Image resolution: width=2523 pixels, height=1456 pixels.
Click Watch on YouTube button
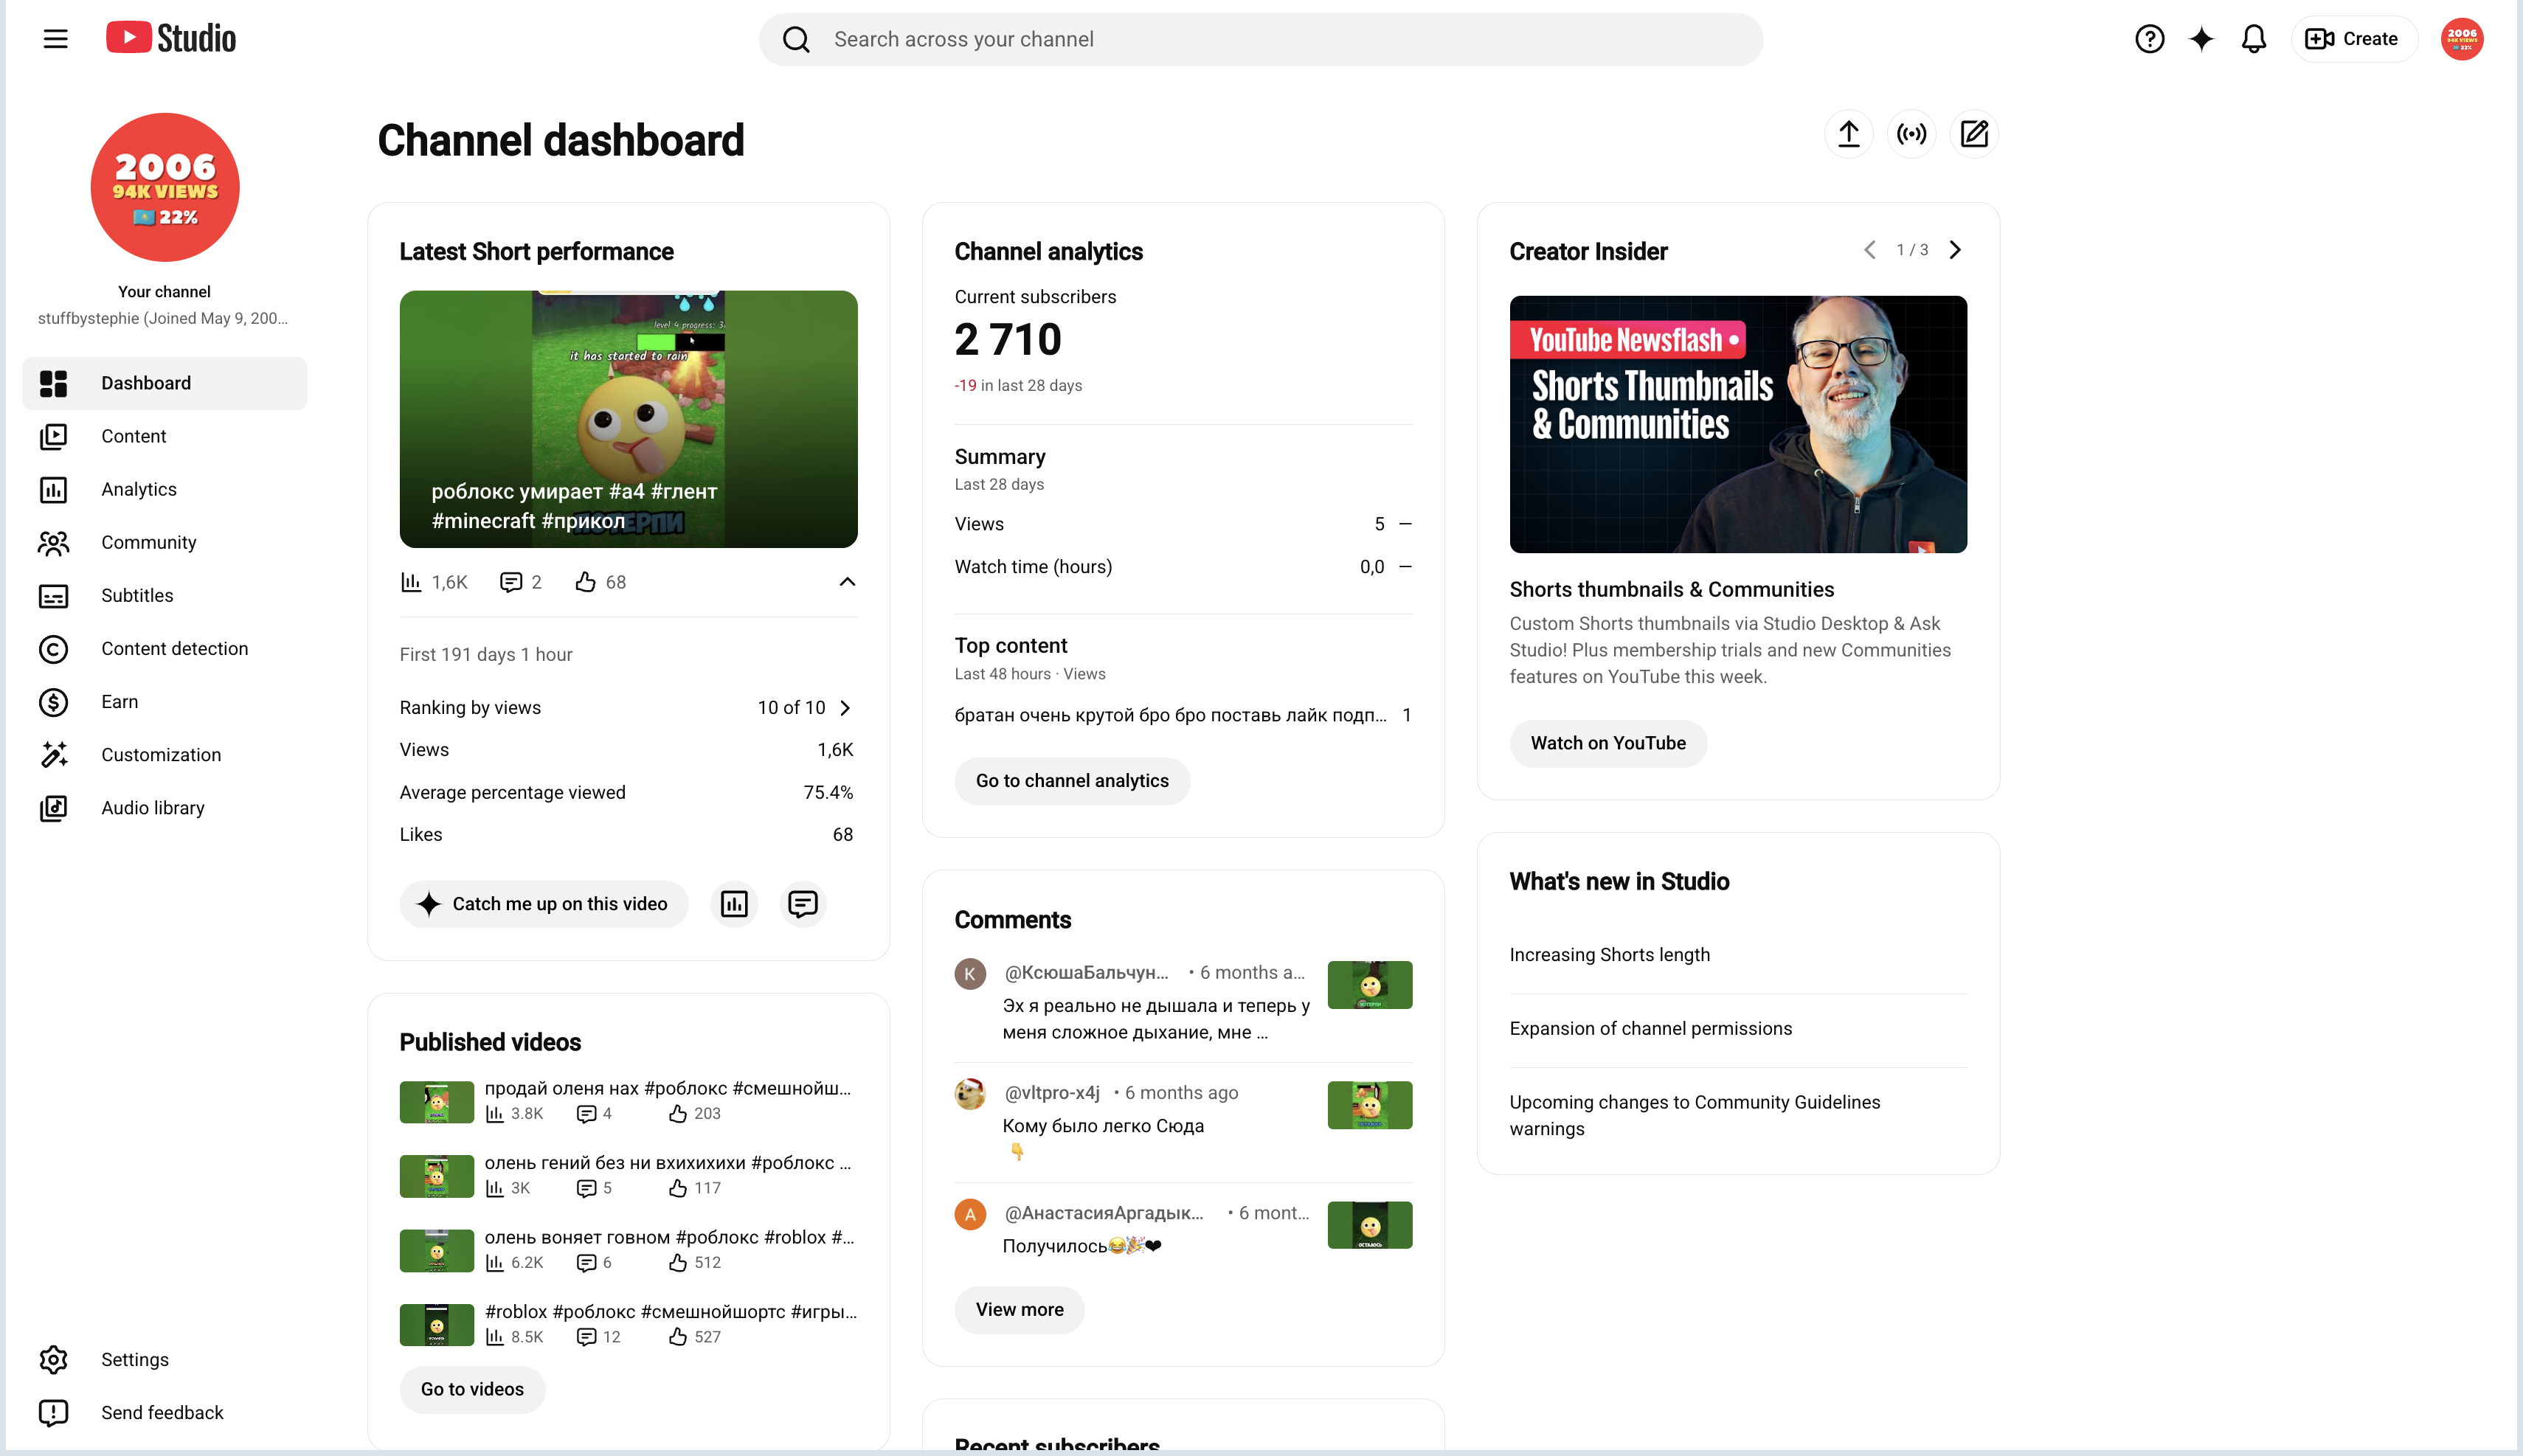1608,743
